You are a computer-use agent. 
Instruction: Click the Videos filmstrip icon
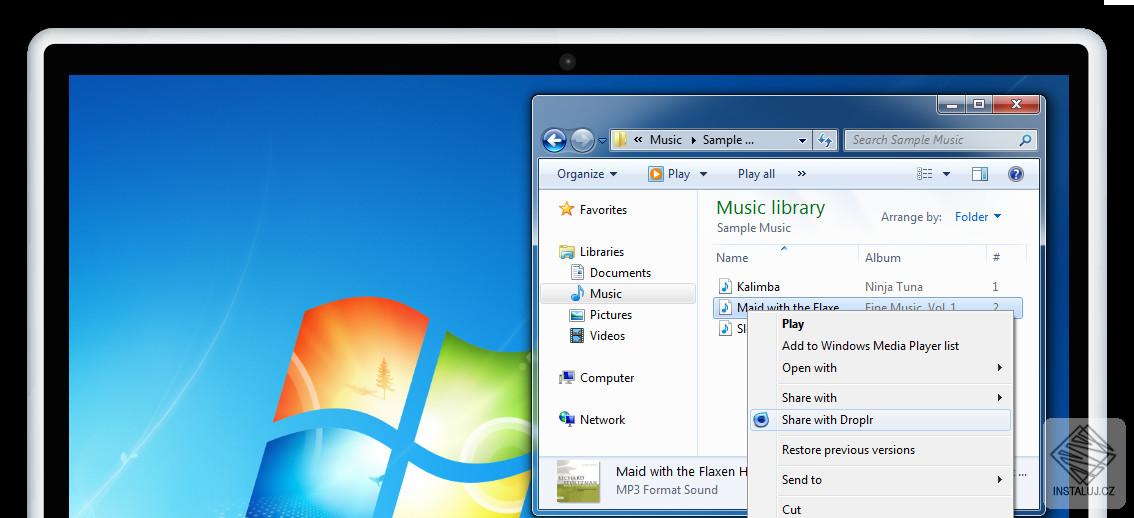(576, 336)
